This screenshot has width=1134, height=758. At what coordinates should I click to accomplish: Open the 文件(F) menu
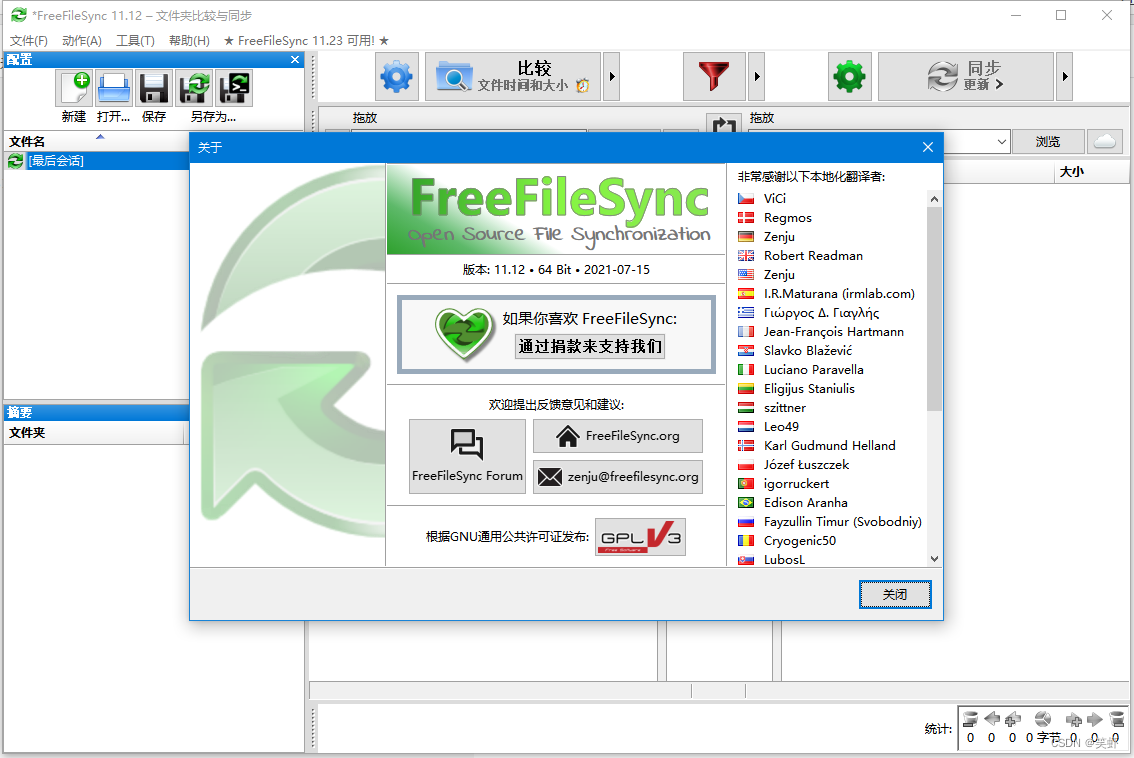click(x=29, y=41)
